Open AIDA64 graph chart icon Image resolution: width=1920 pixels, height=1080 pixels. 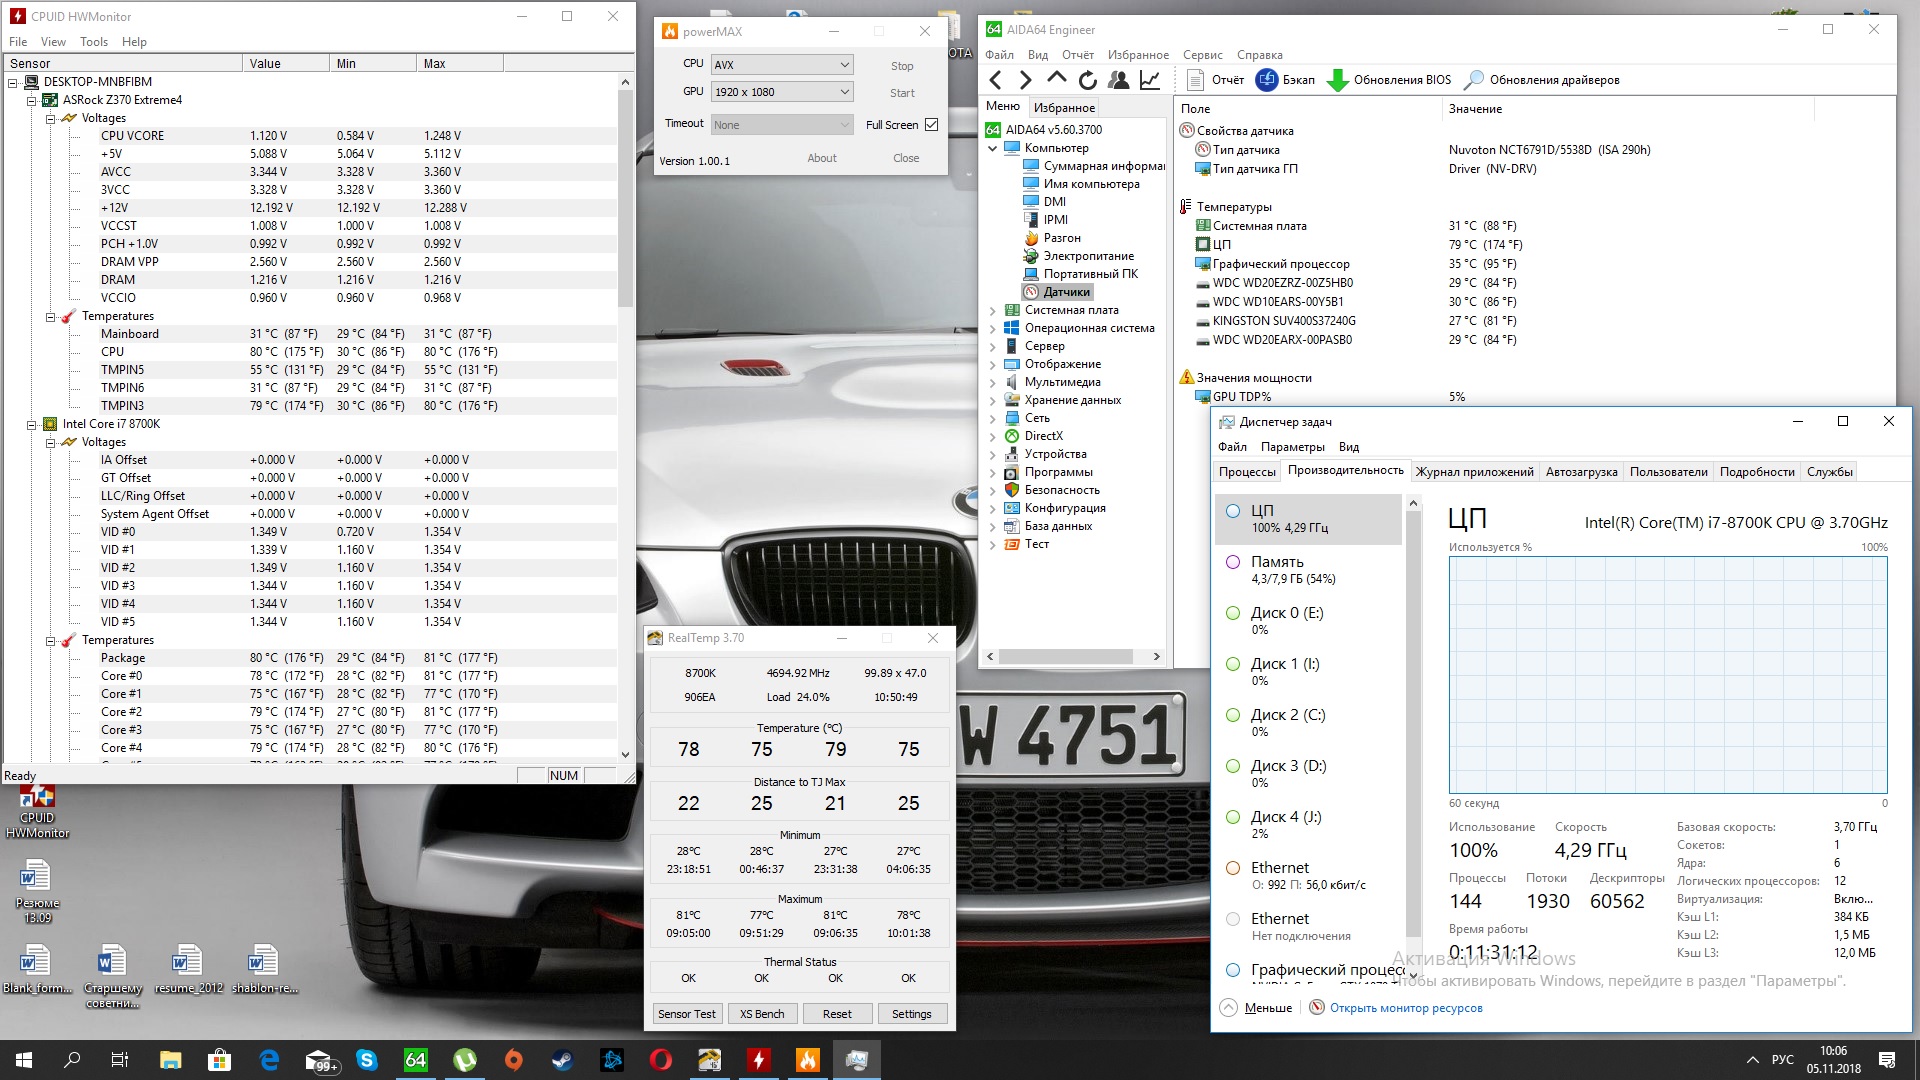pyautogui.click(x=1150, y=80)
